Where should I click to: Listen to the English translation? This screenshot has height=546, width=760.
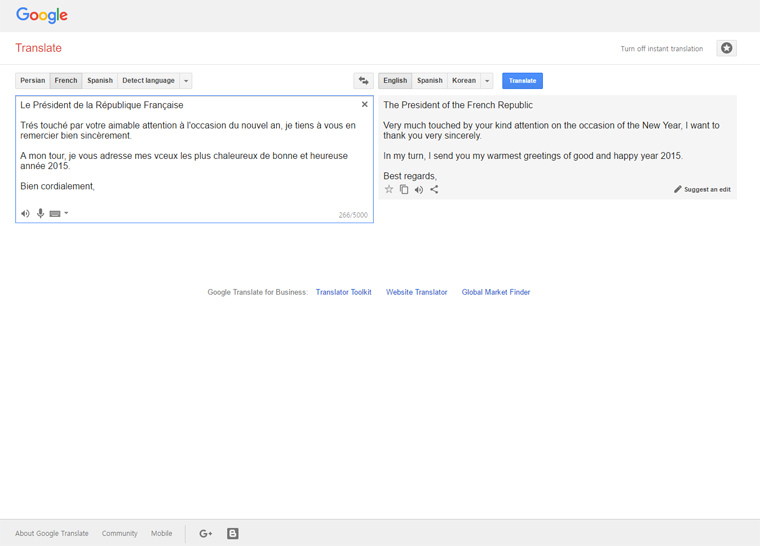point(419,189)
